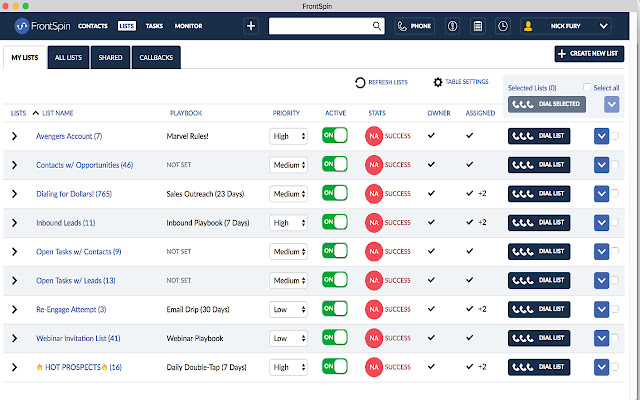
Task: Open the info circle icon in header
Action: point(452,26)
